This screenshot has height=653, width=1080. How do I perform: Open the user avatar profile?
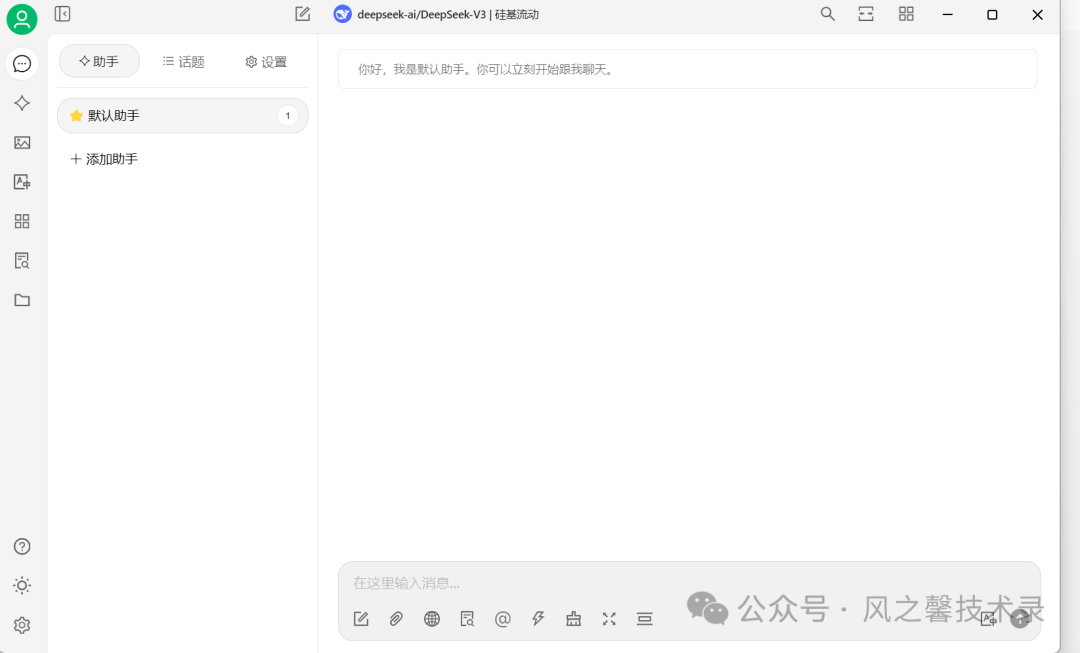click(22, 19)
